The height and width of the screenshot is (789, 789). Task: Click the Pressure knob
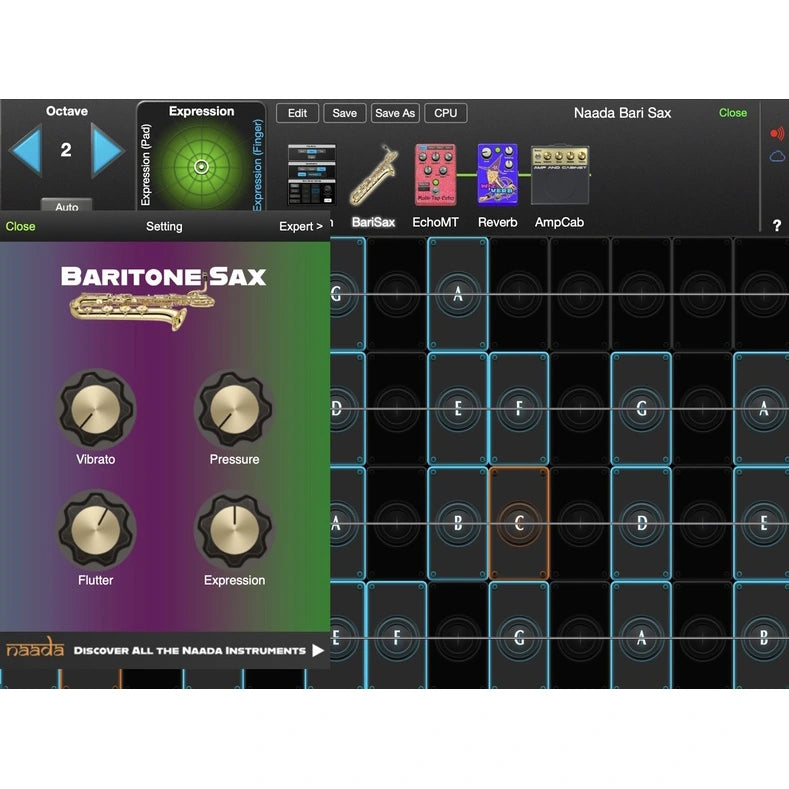coord(234,410)
